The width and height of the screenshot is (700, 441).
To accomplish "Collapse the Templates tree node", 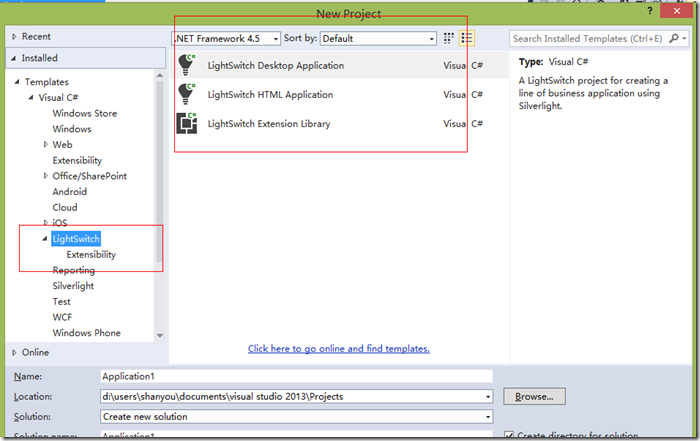I will click(x=17, y=82).
